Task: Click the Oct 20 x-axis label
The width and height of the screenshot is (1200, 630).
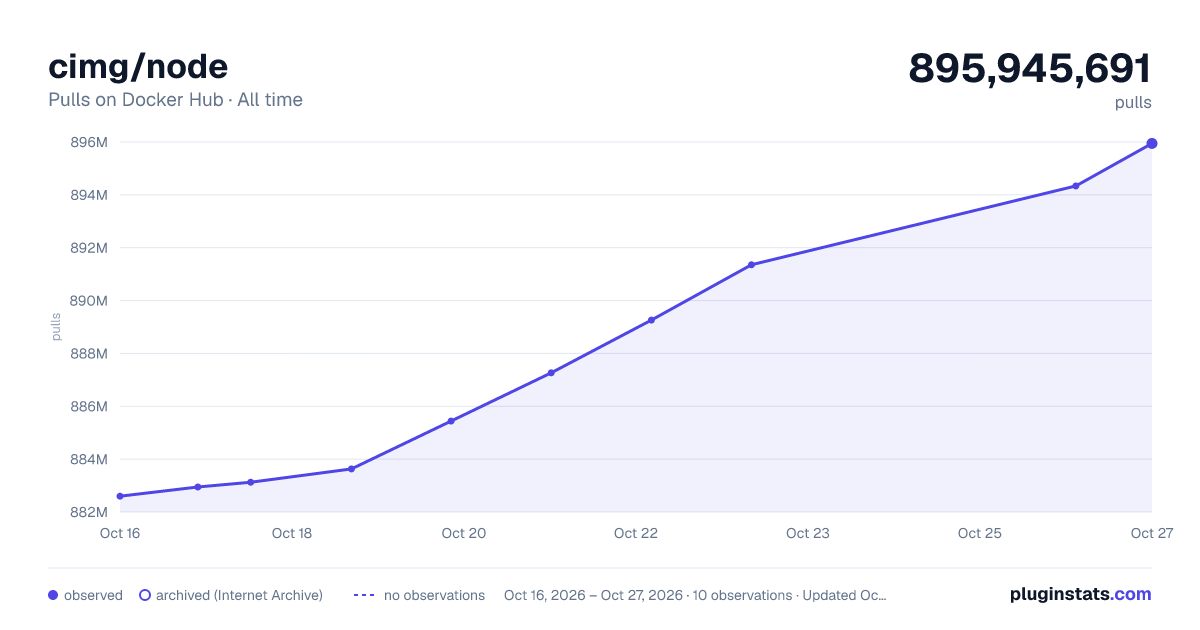Action: [464, 533]
